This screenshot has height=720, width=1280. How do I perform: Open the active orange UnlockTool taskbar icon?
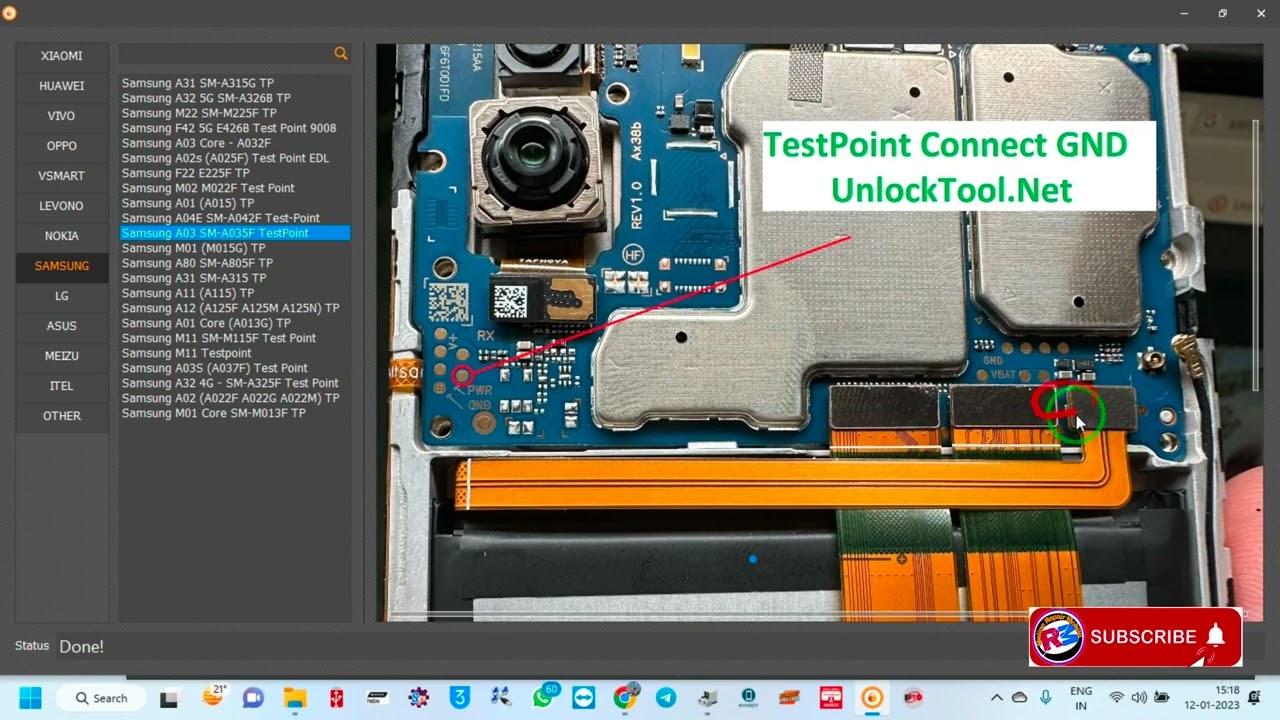click(x=872, y=698)
